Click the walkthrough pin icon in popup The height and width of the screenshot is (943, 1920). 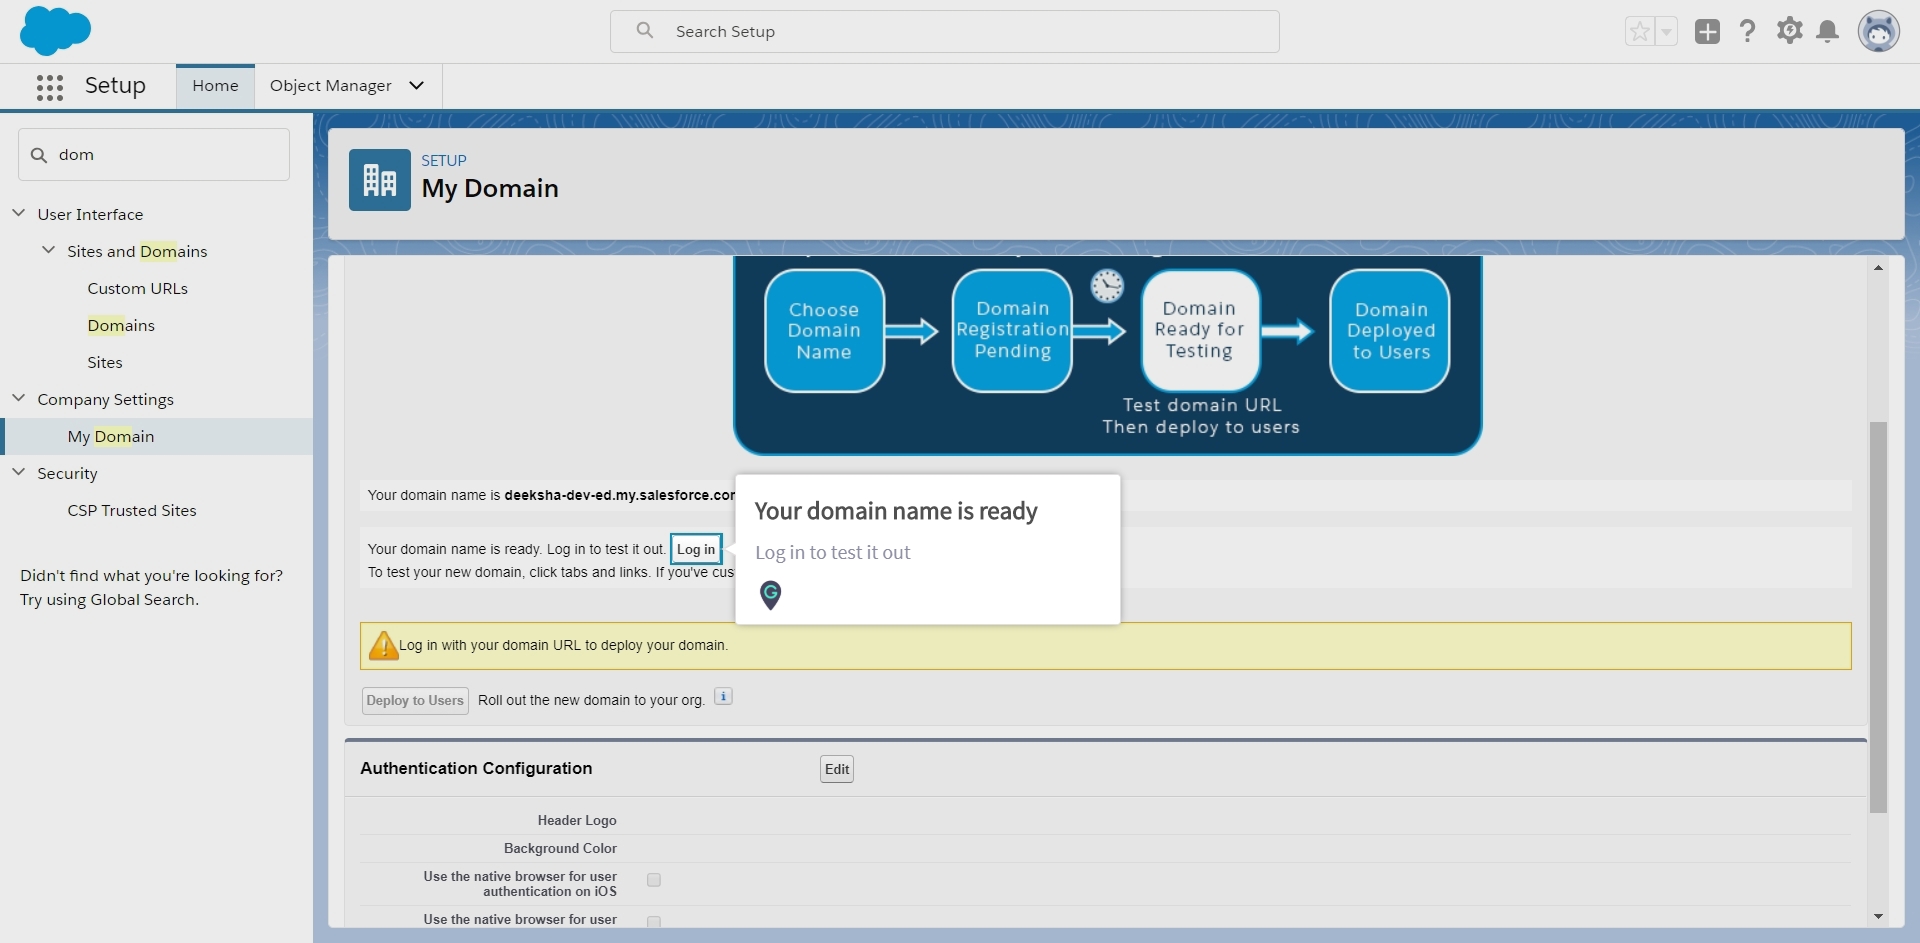pyautogui.click(x=770, y=595)
